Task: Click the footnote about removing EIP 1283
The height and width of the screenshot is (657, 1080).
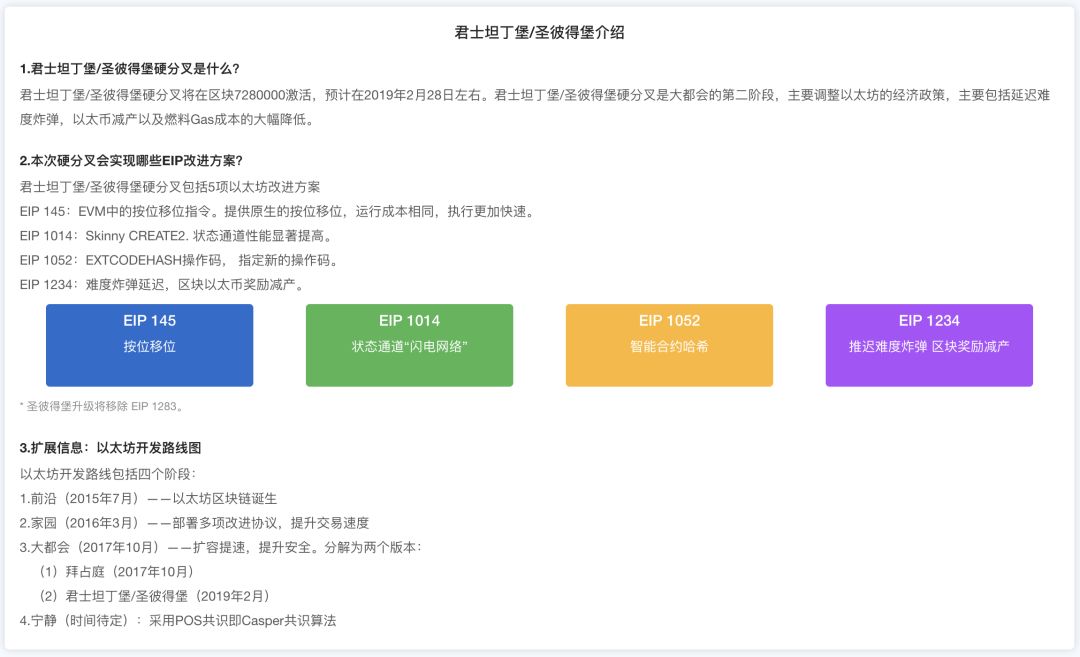Action: (x=102, y=406)
